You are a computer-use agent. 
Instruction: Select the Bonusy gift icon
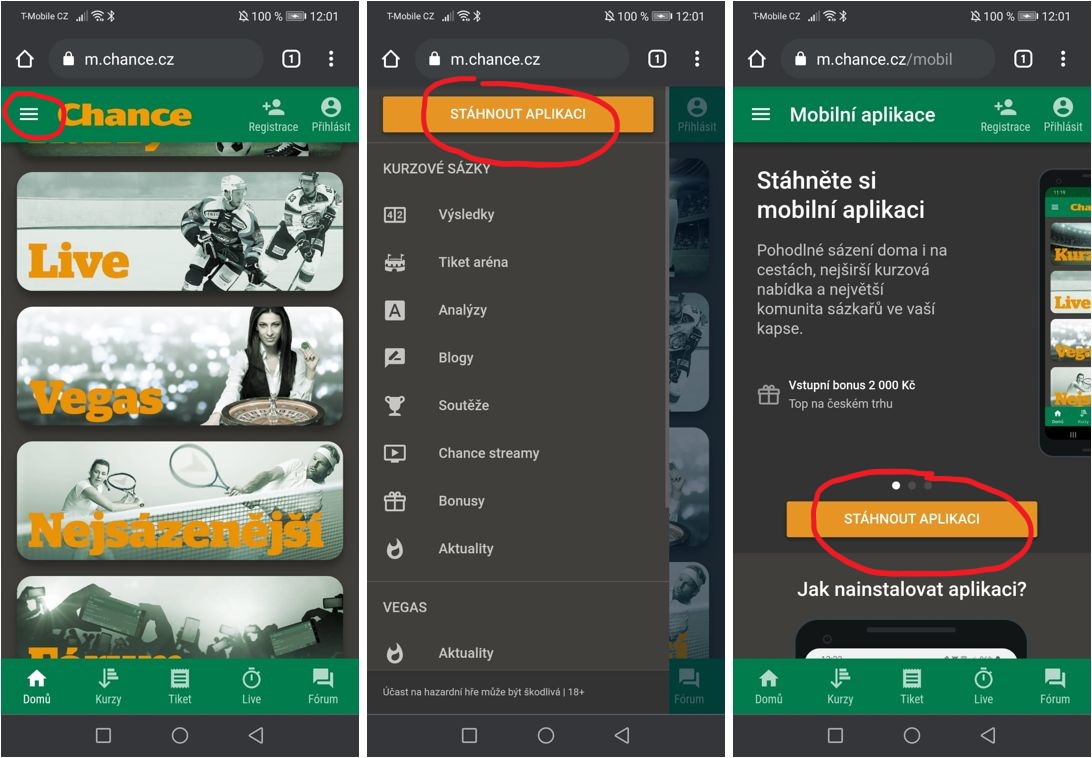coord(395,501)
